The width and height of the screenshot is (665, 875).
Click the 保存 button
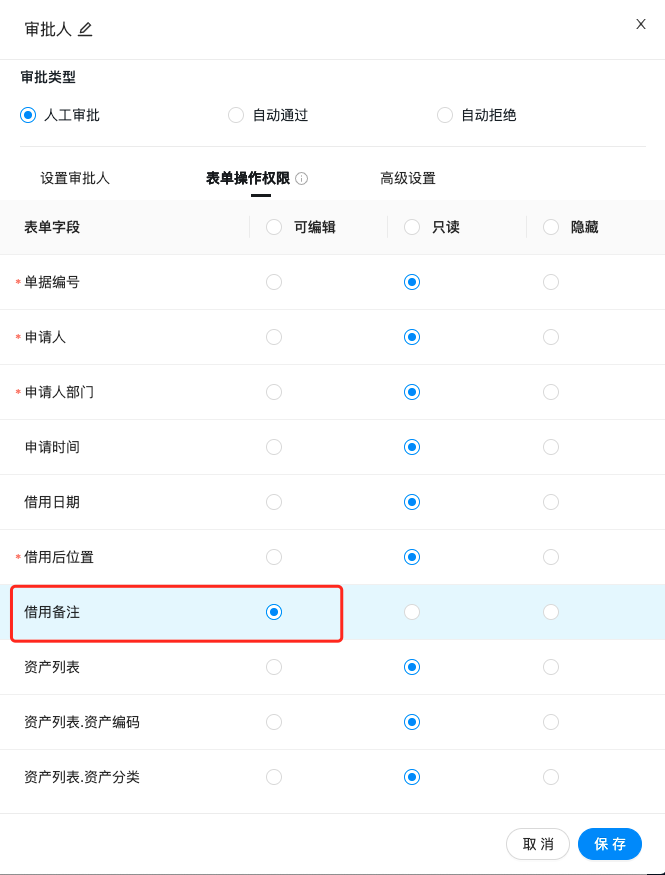(610, 844)
